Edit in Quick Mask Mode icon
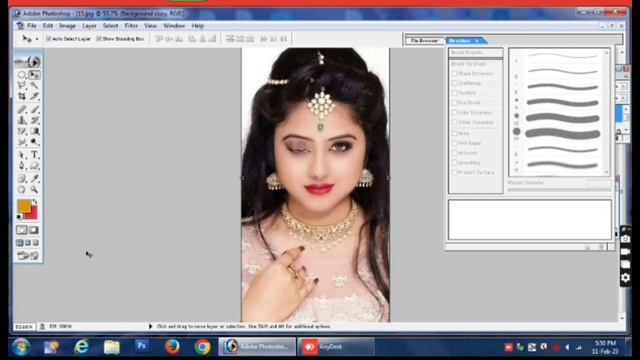Viewport: 640px width, 360px height. (x=34, y=230)
